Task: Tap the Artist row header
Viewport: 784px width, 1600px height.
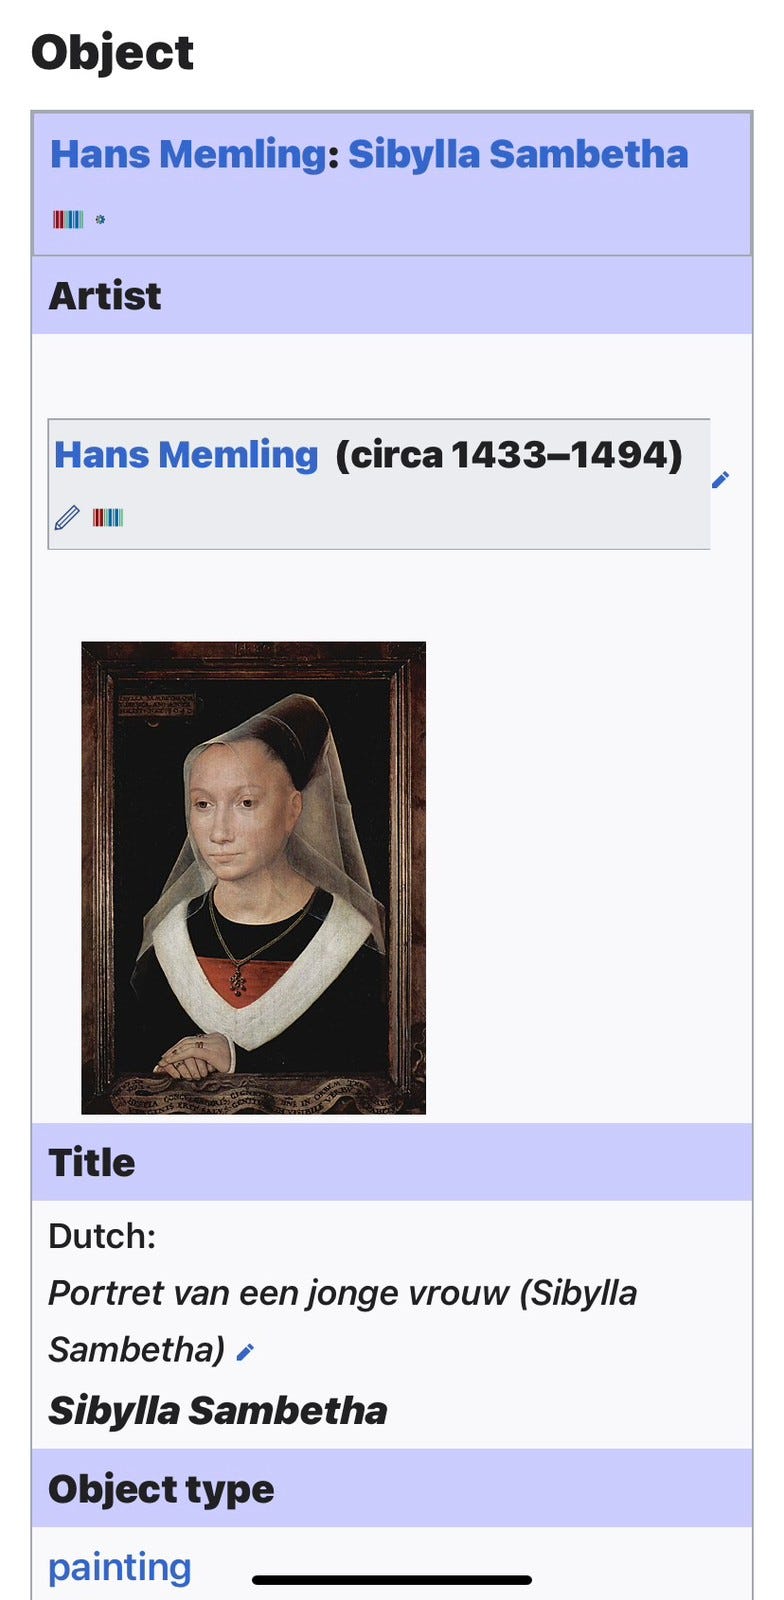Action: 392,296
